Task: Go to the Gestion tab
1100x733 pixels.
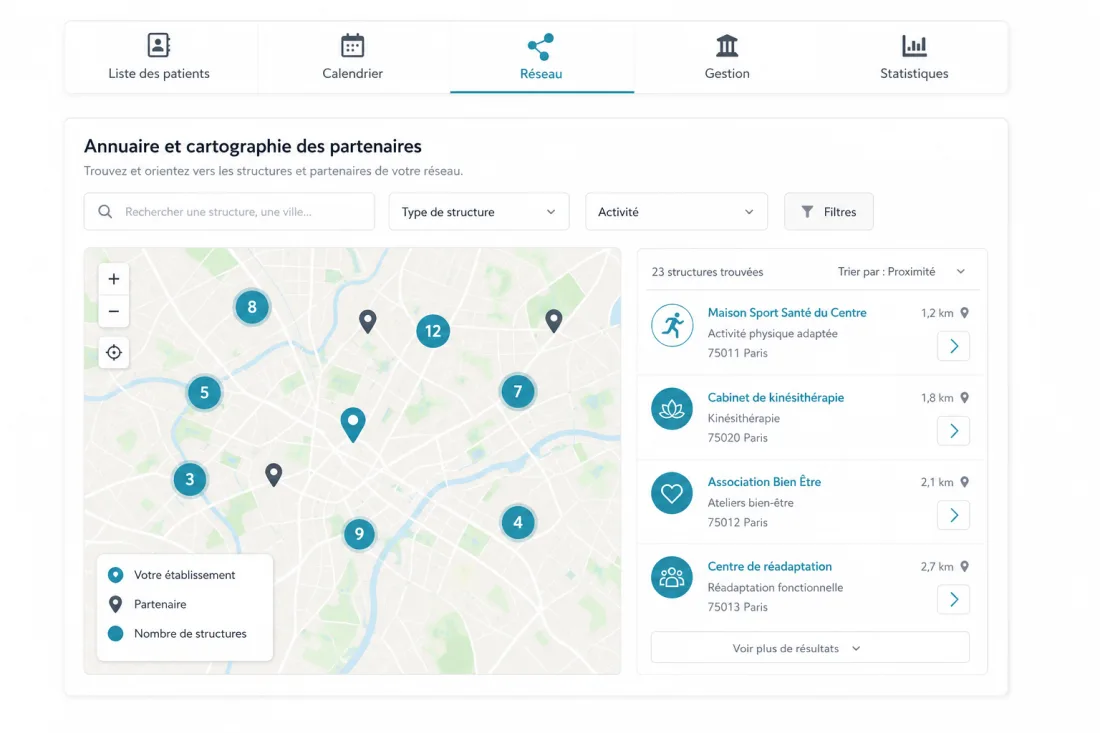Action: coord(727,57)
